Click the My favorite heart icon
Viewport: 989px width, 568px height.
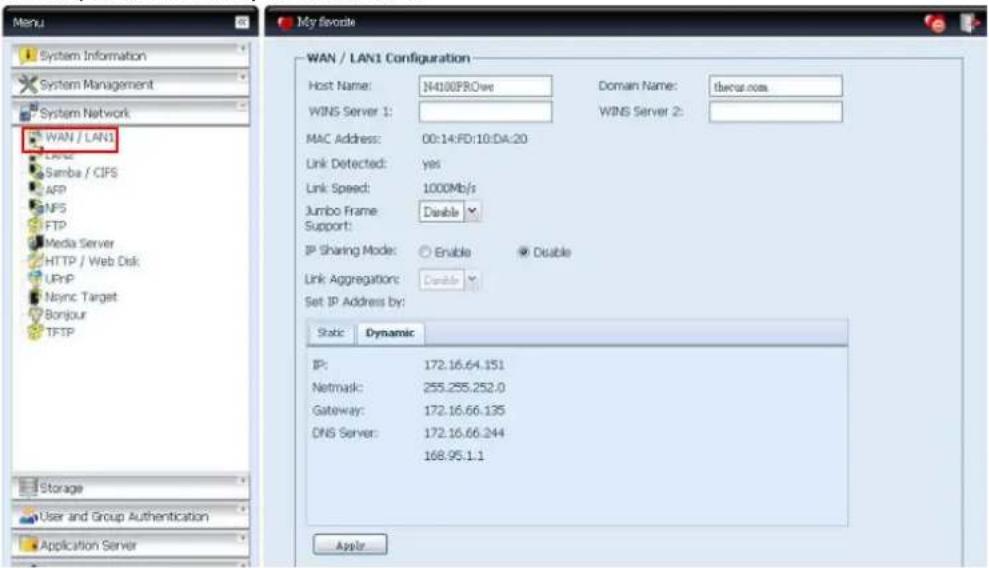click(x=285, y=23)
